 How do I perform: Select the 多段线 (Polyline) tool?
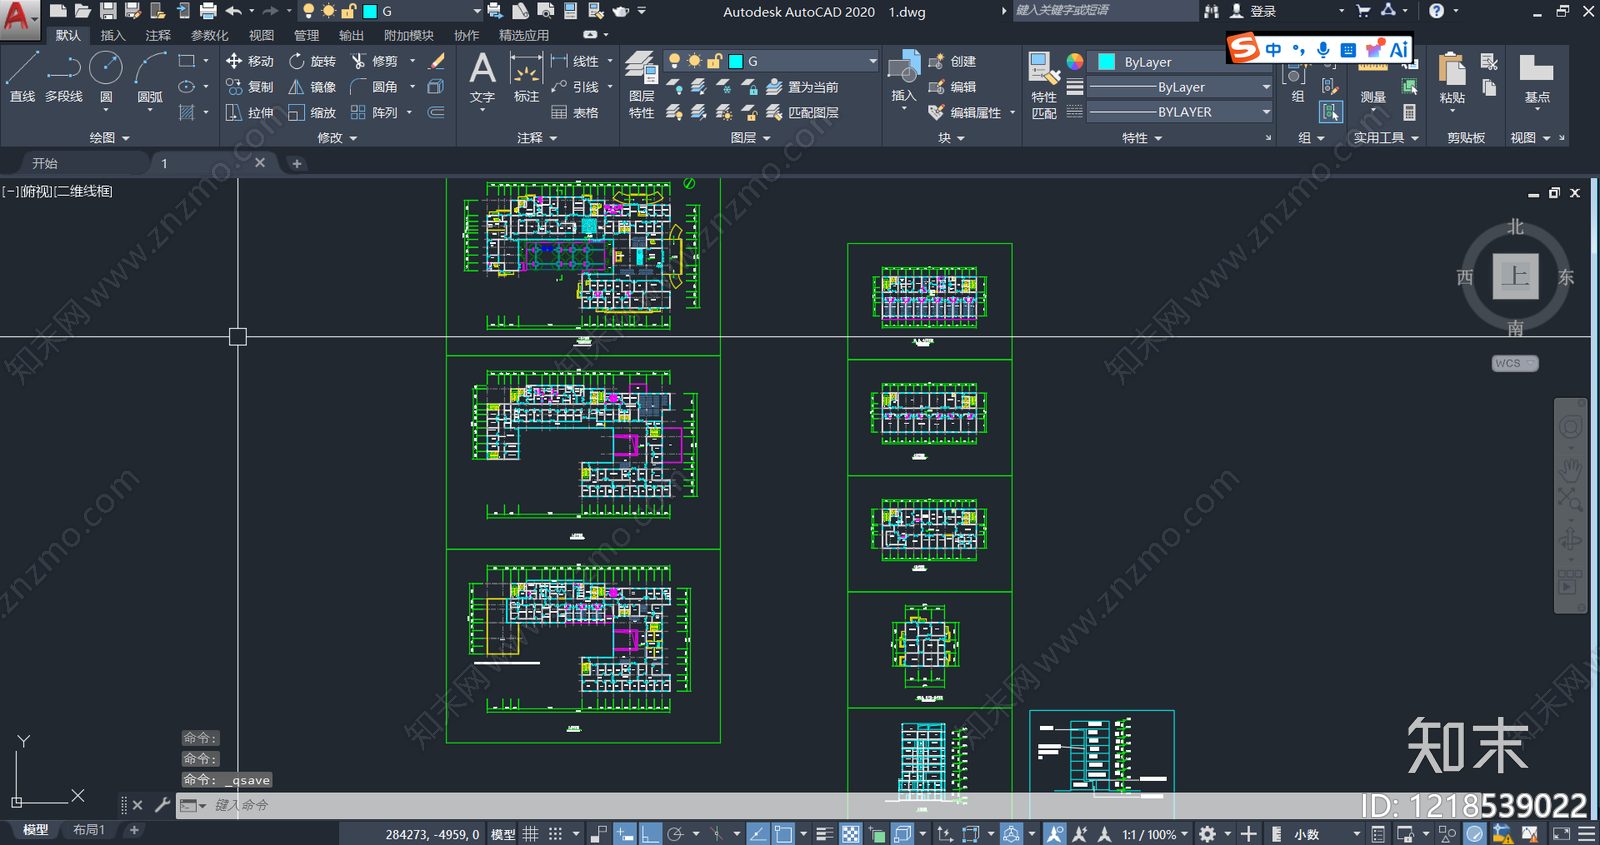tap(64, 78)
